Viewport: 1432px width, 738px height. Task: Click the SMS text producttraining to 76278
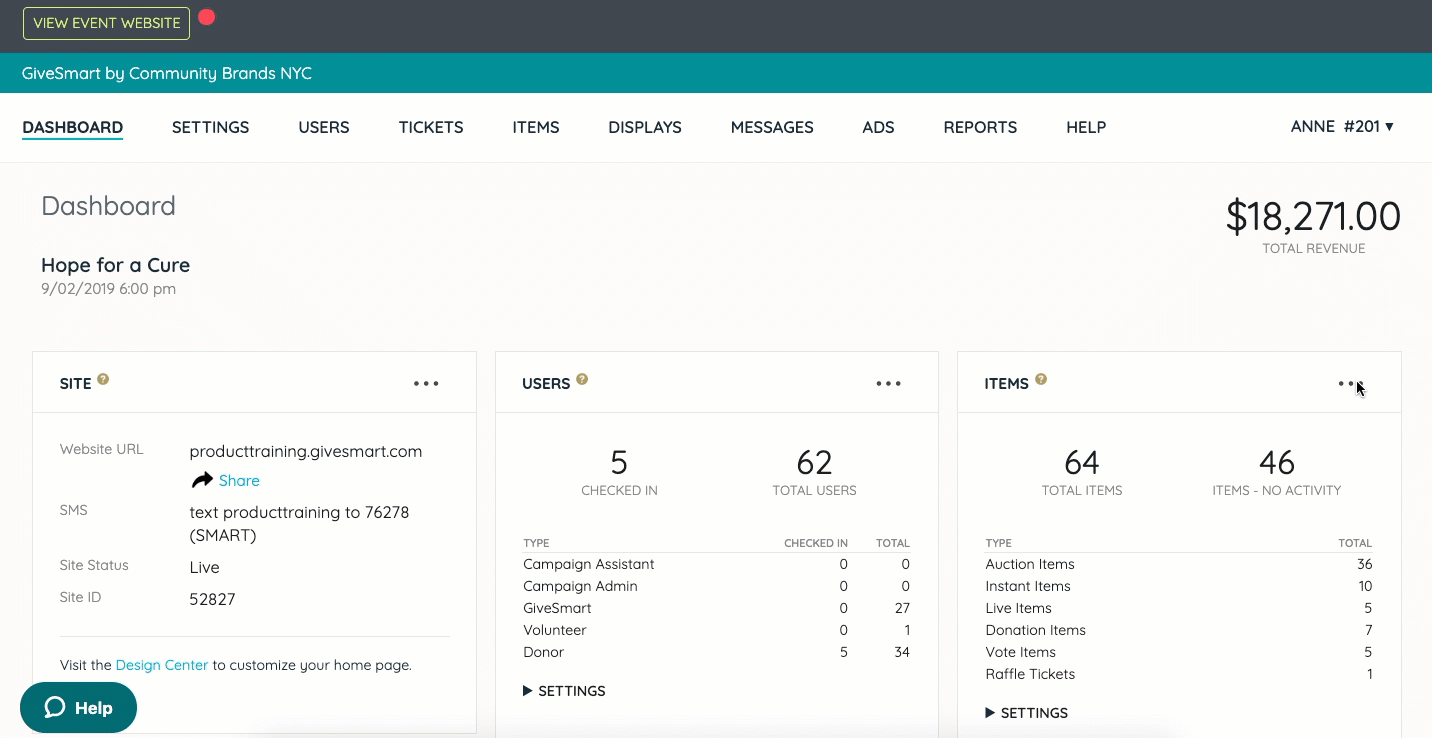point(299,524)
